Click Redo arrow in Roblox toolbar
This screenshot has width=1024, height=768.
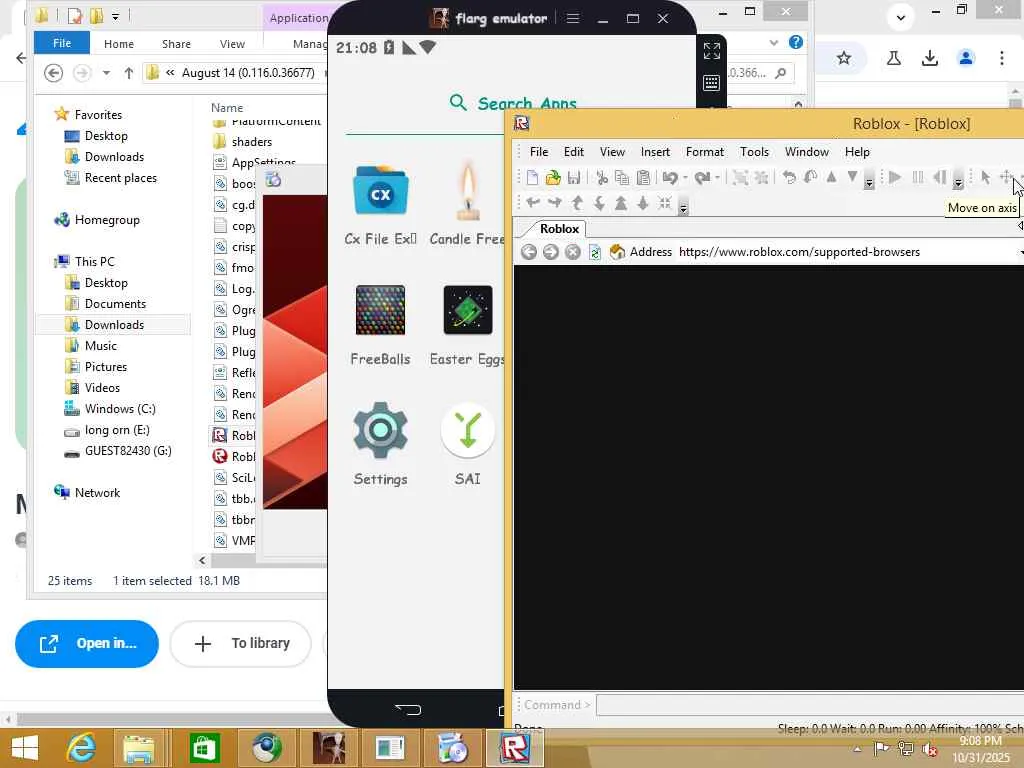702,178
